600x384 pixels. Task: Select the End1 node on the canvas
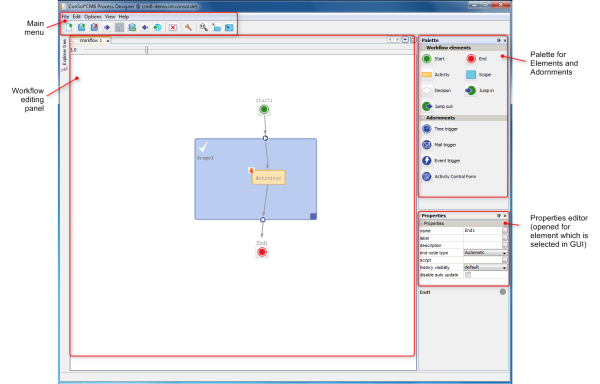(262, 252)
